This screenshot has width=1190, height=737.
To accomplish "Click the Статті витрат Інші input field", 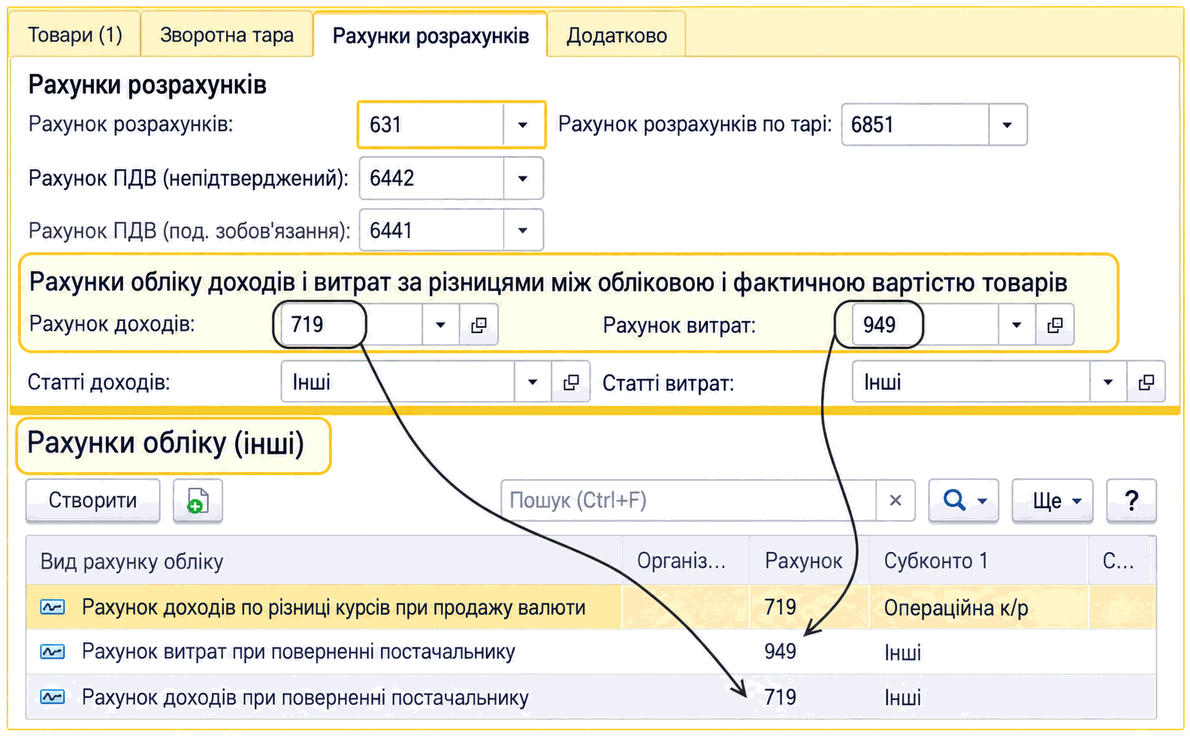I will tap(971, 382).
